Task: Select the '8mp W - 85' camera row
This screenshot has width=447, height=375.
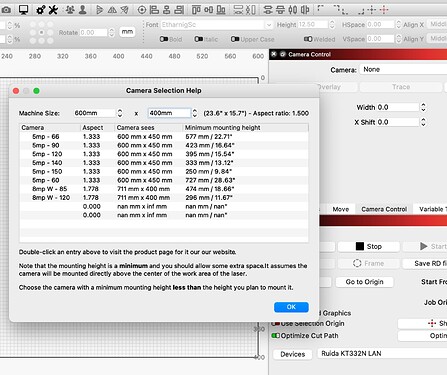Action: click(x=164, y=189)
